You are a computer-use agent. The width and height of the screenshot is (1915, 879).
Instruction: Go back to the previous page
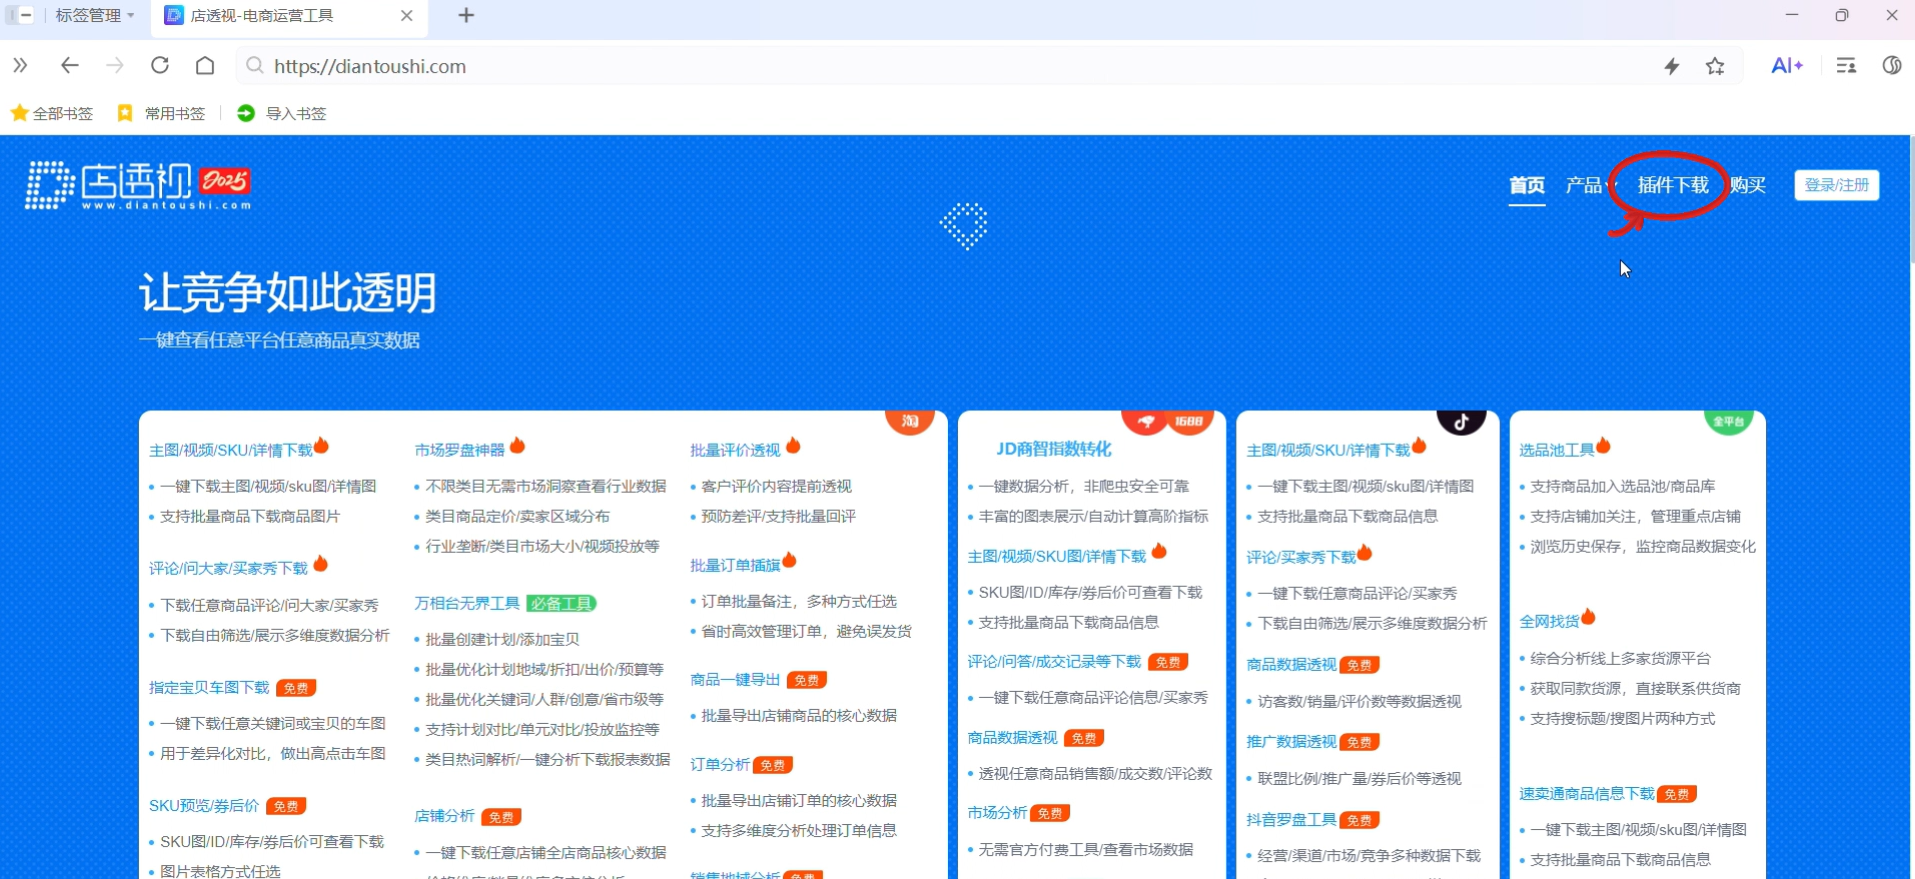[x=69, y=66]
